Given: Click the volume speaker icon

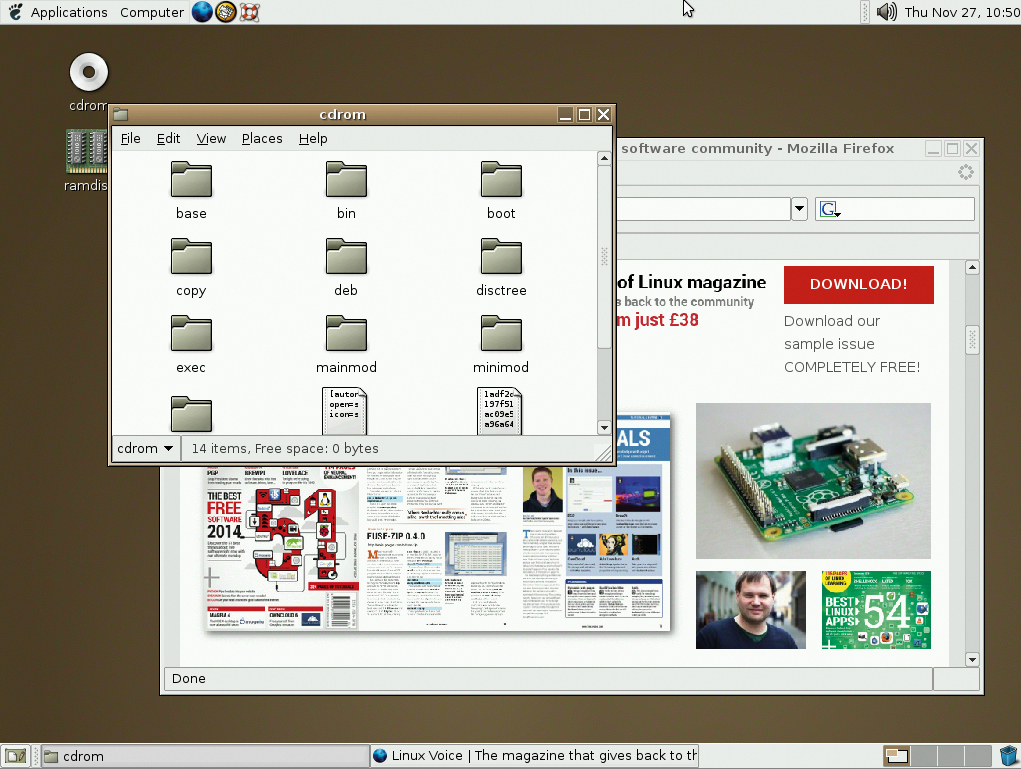Looking at the screenshot, I should click(x=886, y=12).
